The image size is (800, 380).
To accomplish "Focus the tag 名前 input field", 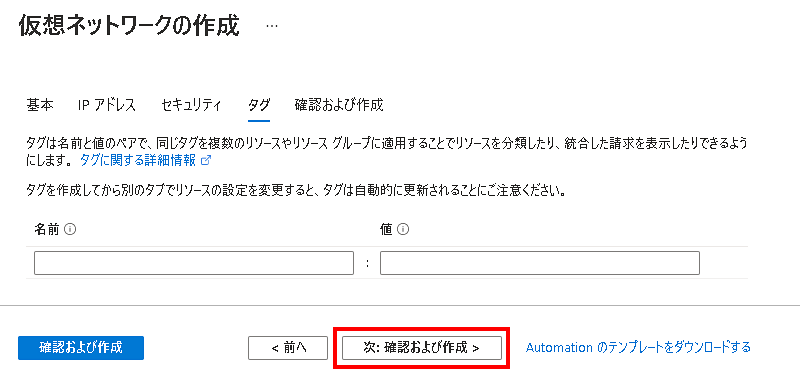I will tap(194, 263).
